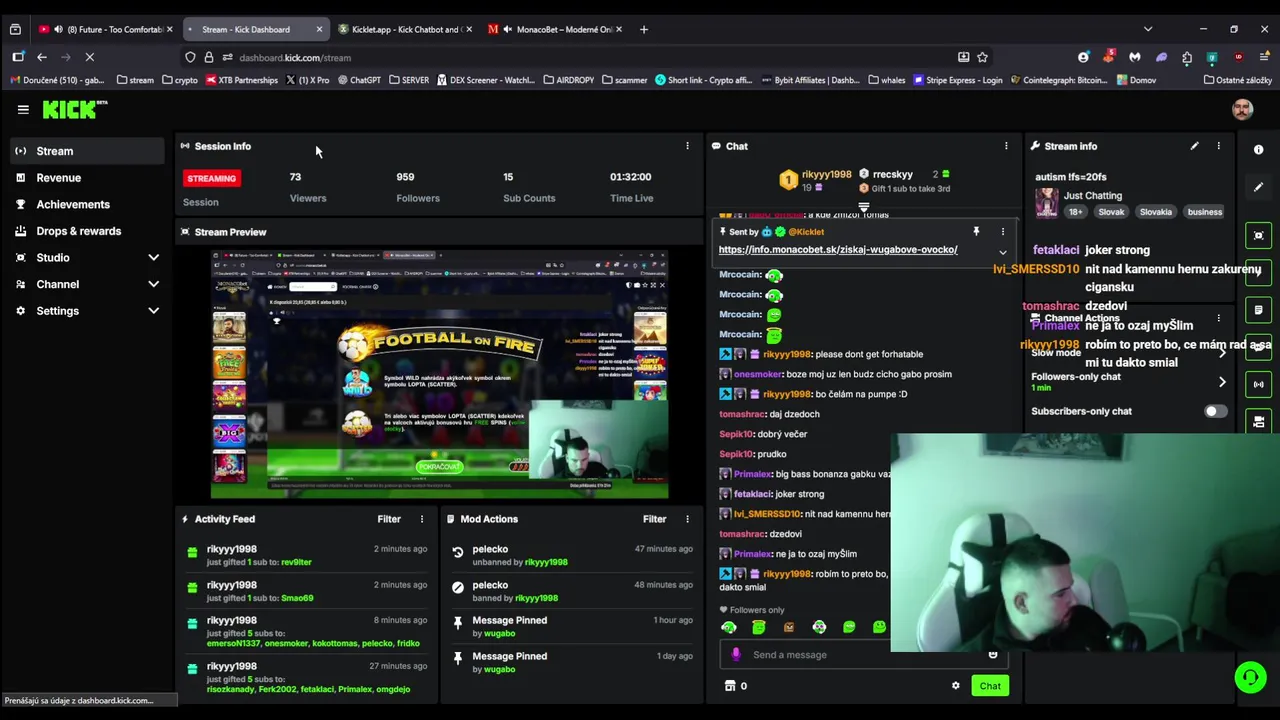Click the broadcast signal icon in right rail
The width and height of the screenshot is (1280, 720).
[1258, 384]
